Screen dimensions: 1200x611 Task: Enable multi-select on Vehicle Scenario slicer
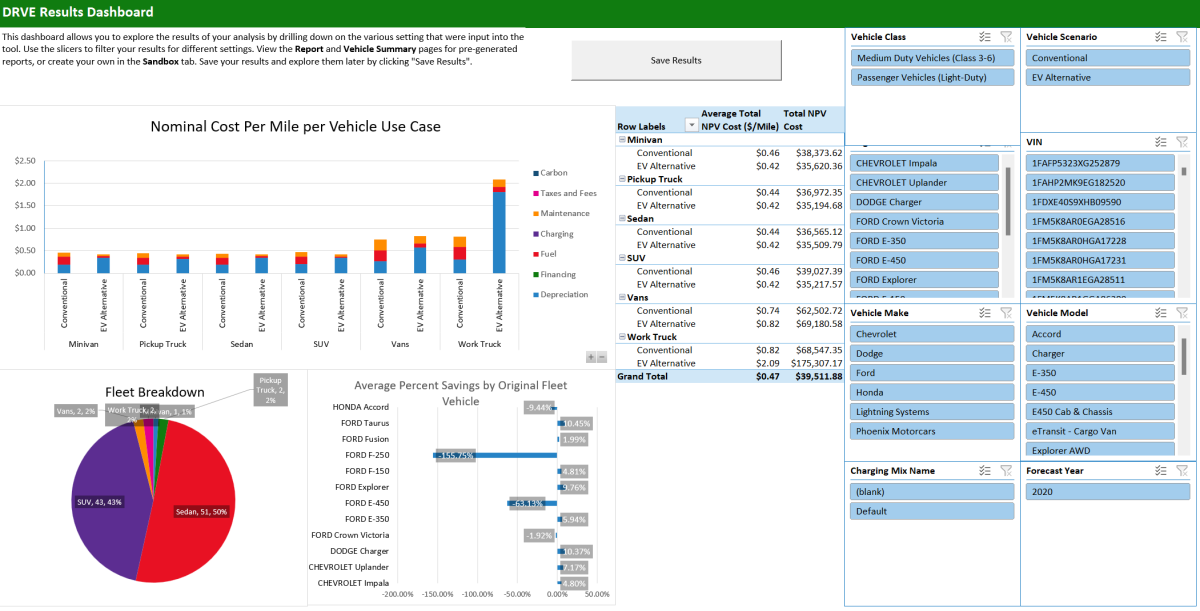(x=1161, y=37)
